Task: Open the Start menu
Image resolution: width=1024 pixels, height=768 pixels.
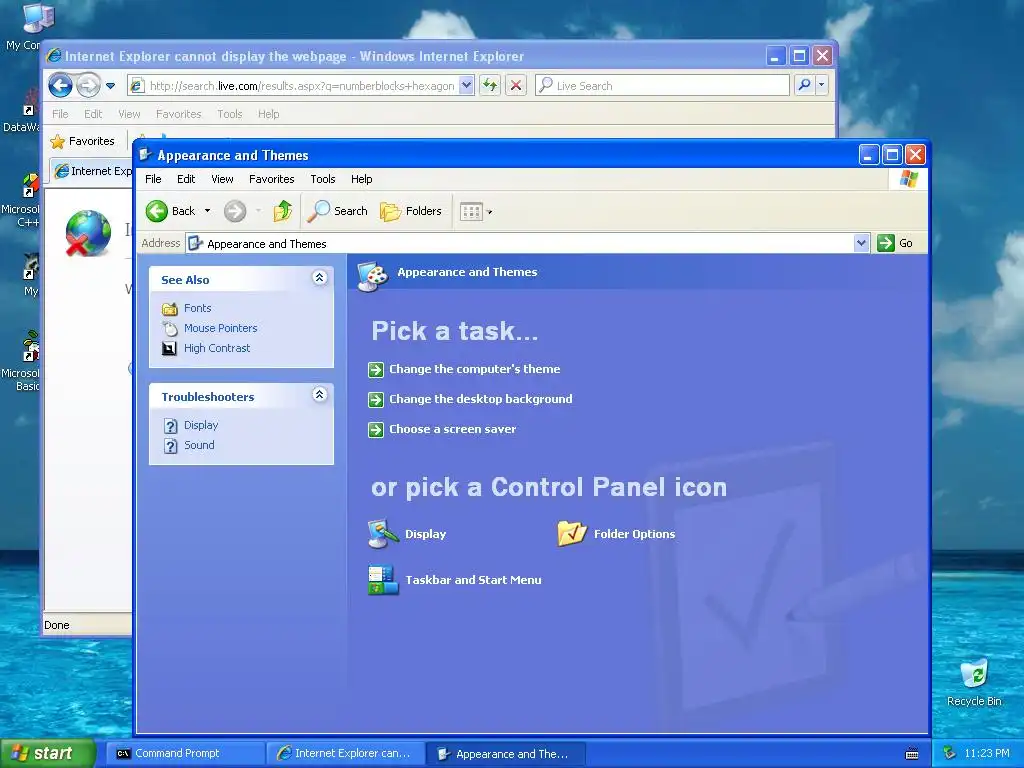Action: coord(47,754)
